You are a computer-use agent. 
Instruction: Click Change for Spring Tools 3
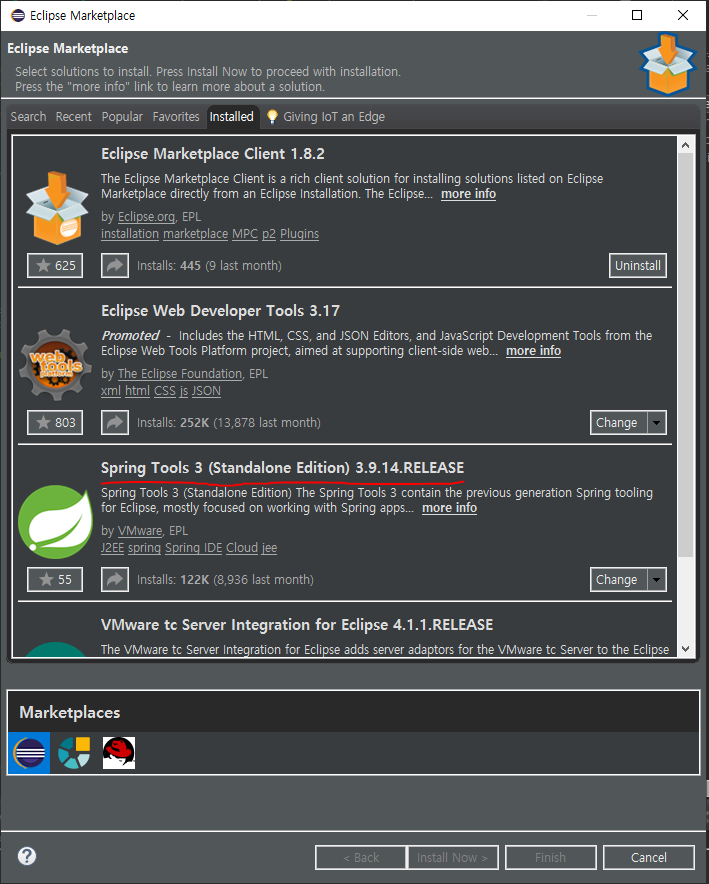point(618,580)
